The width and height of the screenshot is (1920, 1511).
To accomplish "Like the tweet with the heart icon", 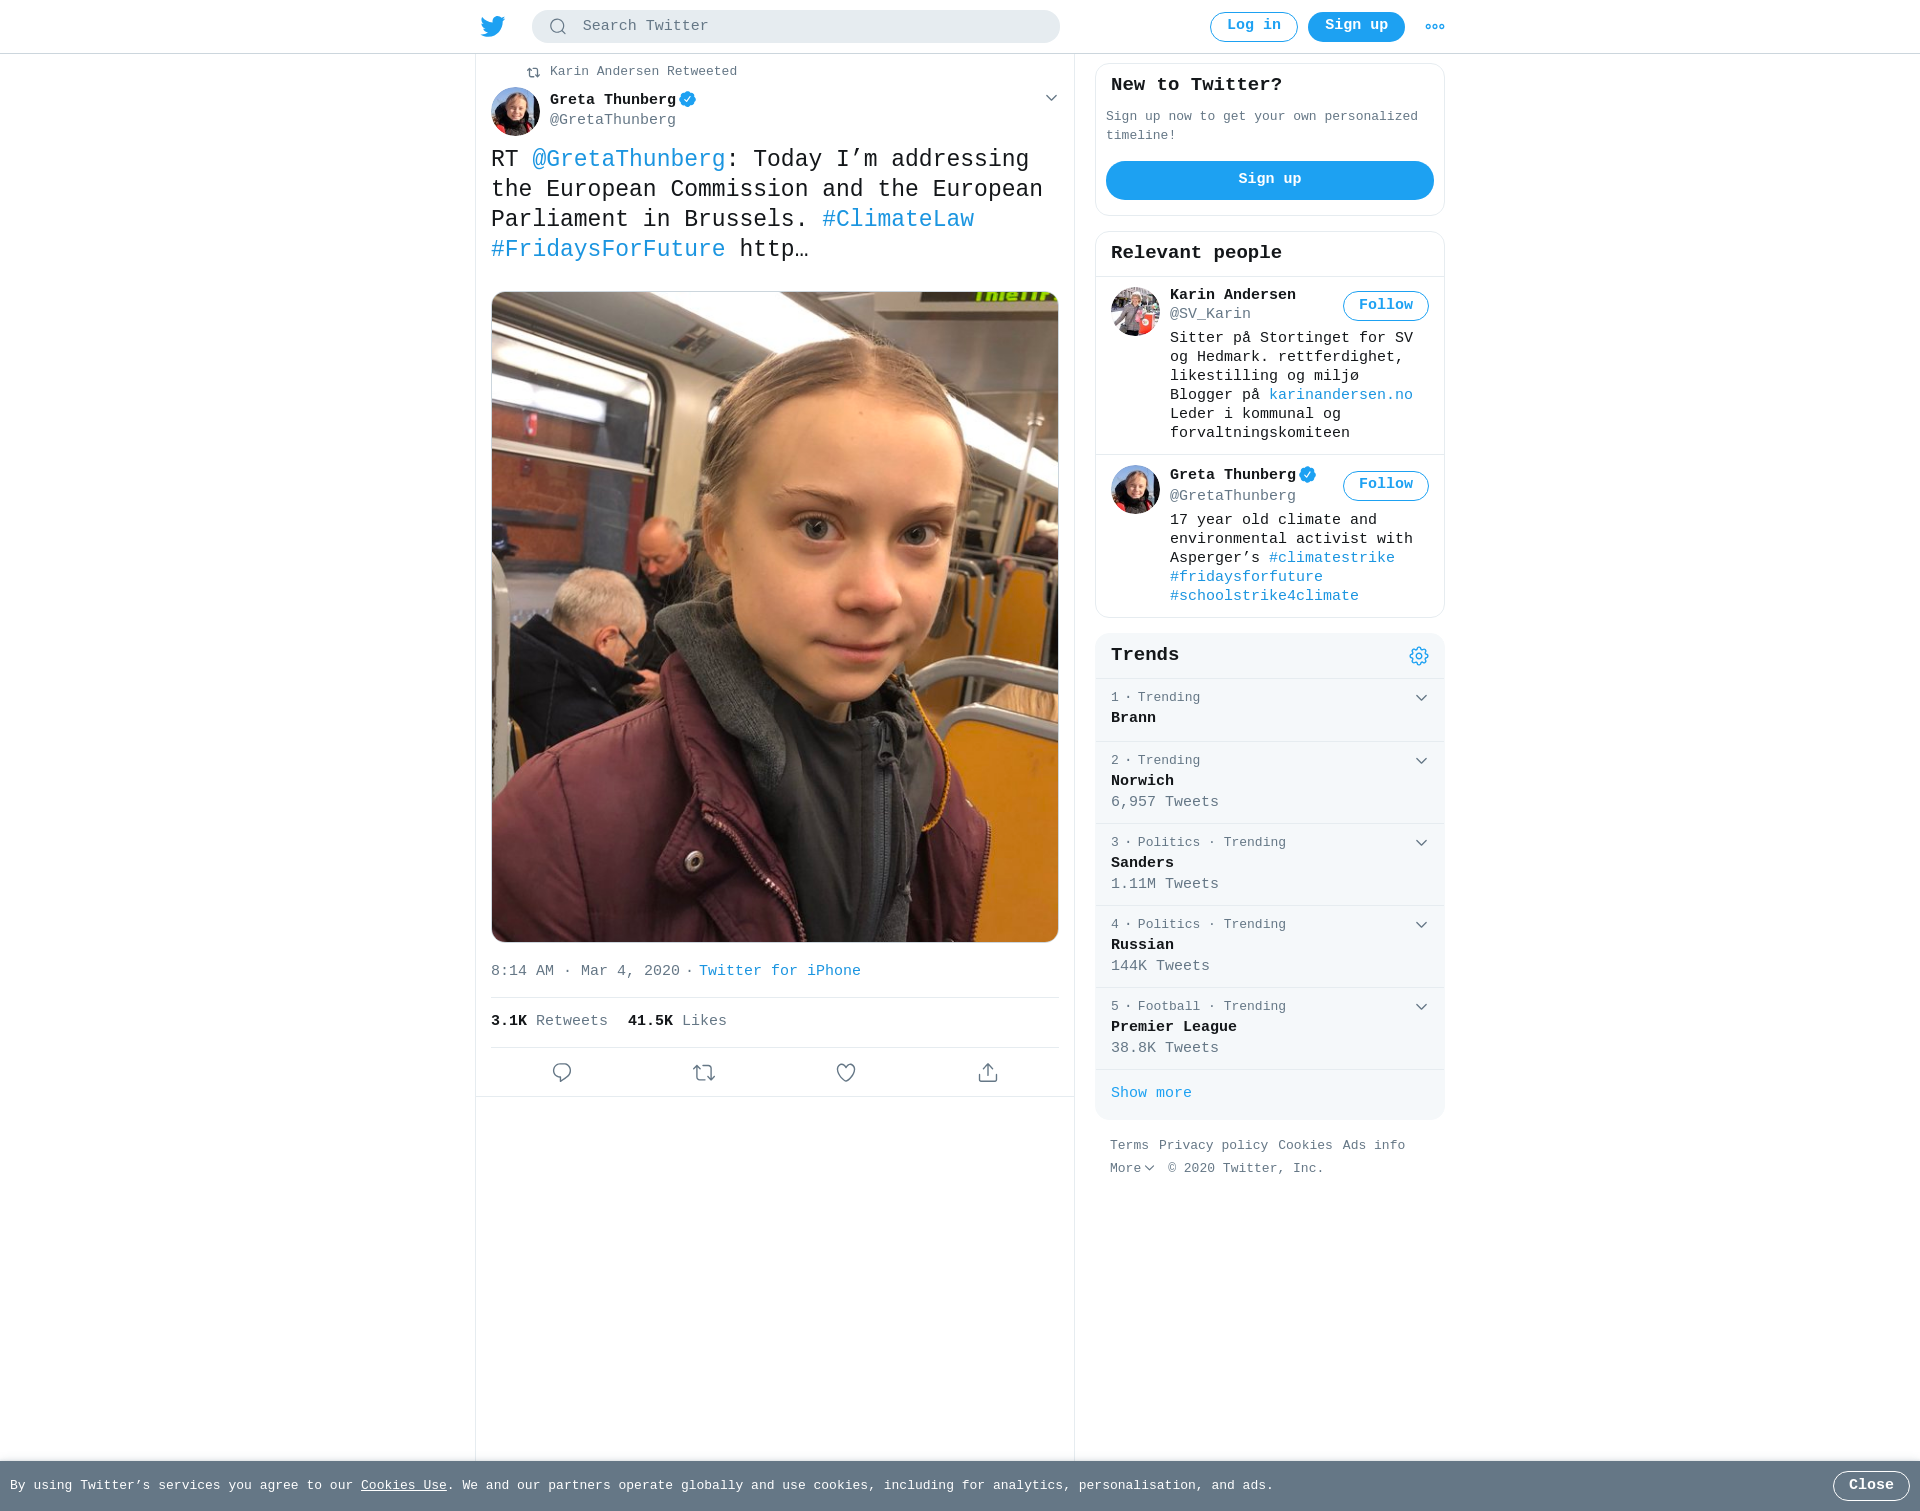I will pos(846,1072).
